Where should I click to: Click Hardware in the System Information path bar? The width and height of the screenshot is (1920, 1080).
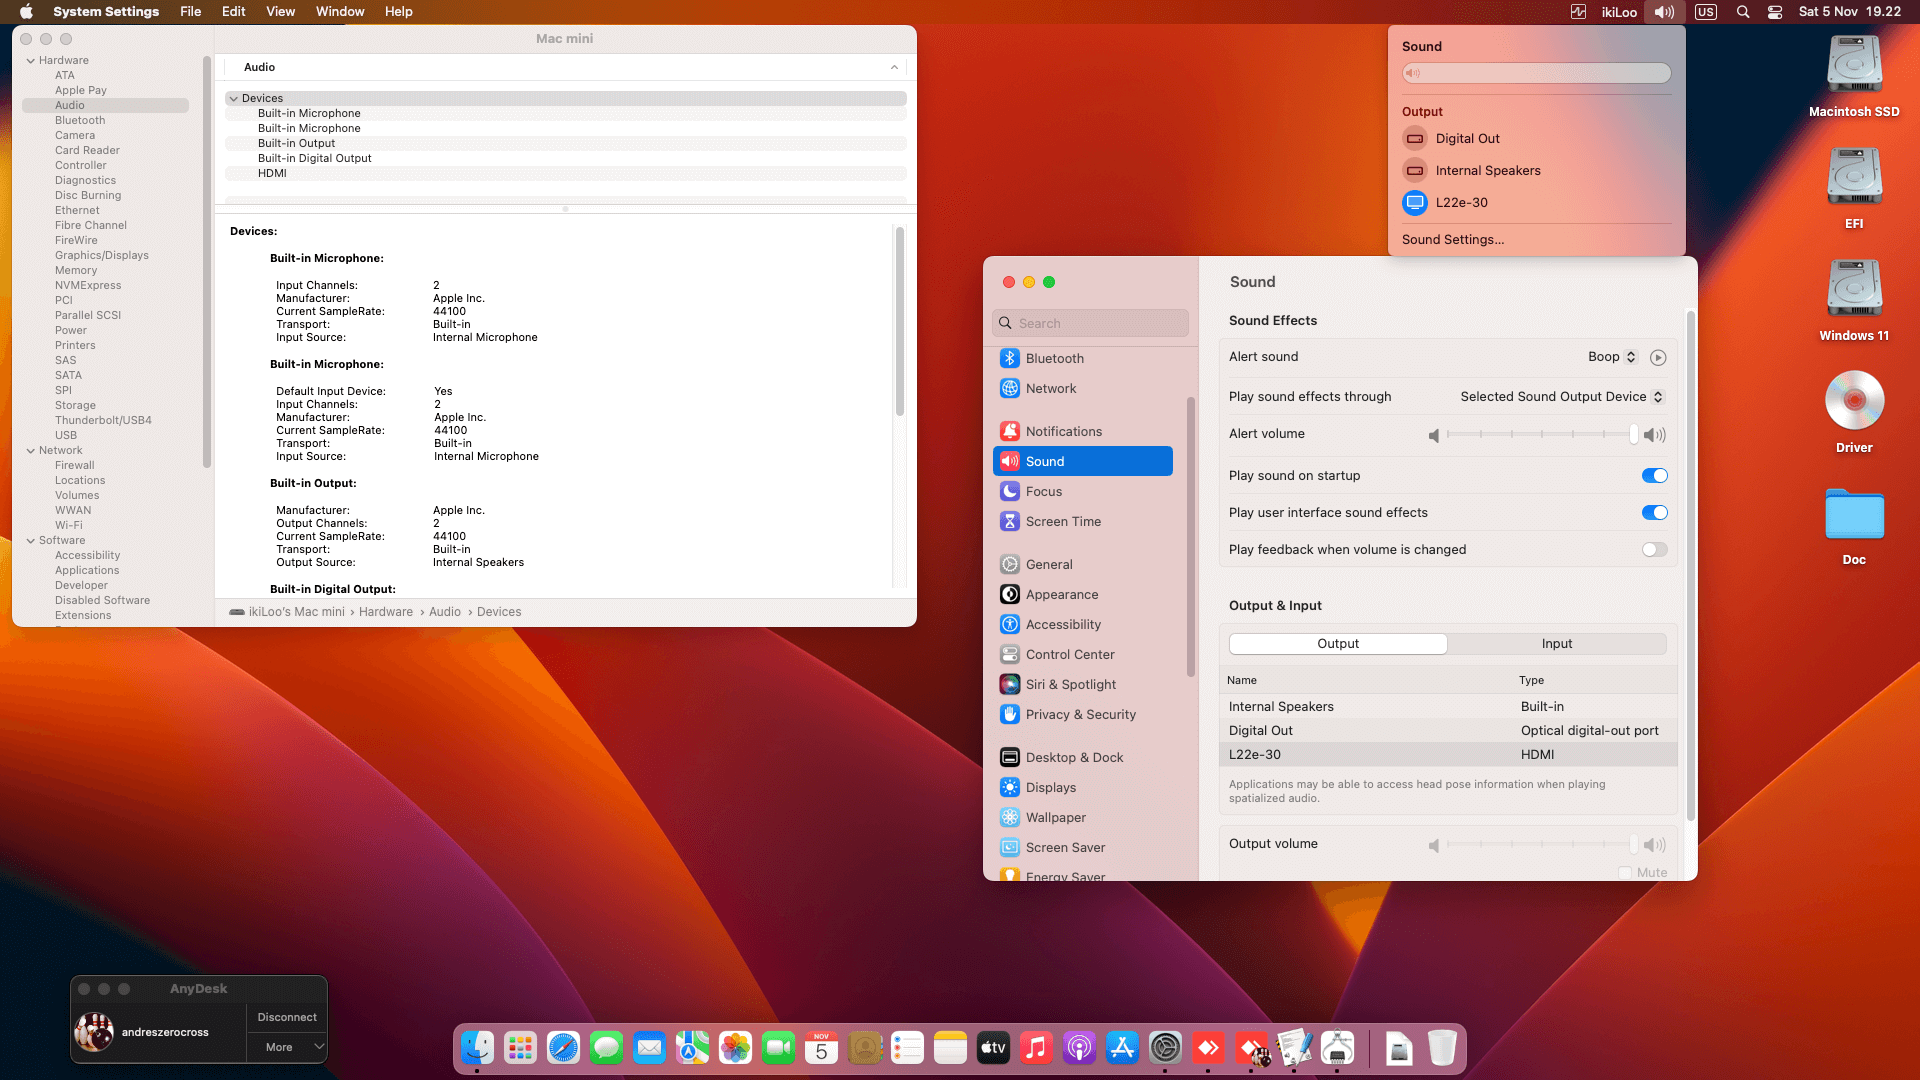(x=386, y=612)
